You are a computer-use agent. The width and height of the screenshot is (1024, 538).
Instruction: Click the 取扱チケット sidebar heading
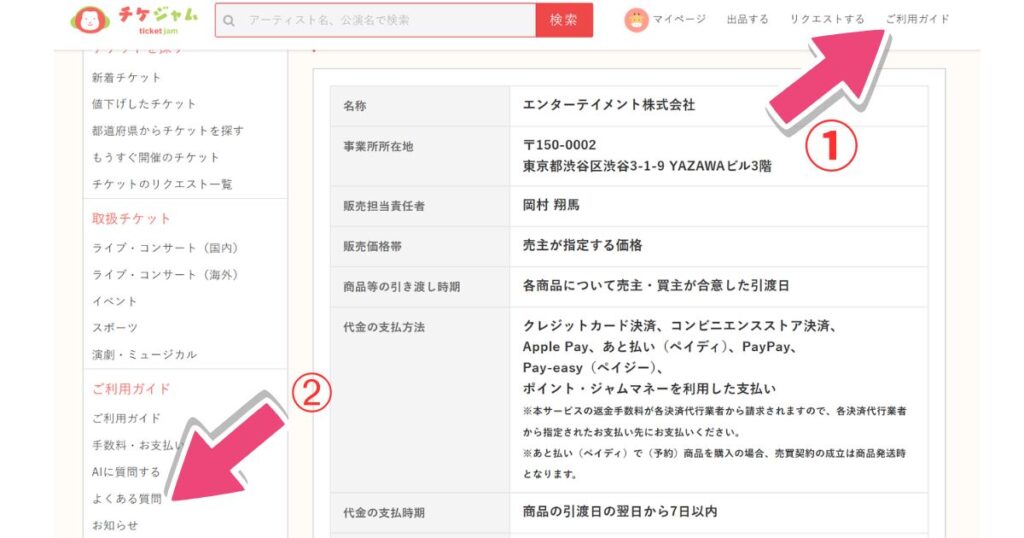131,218
